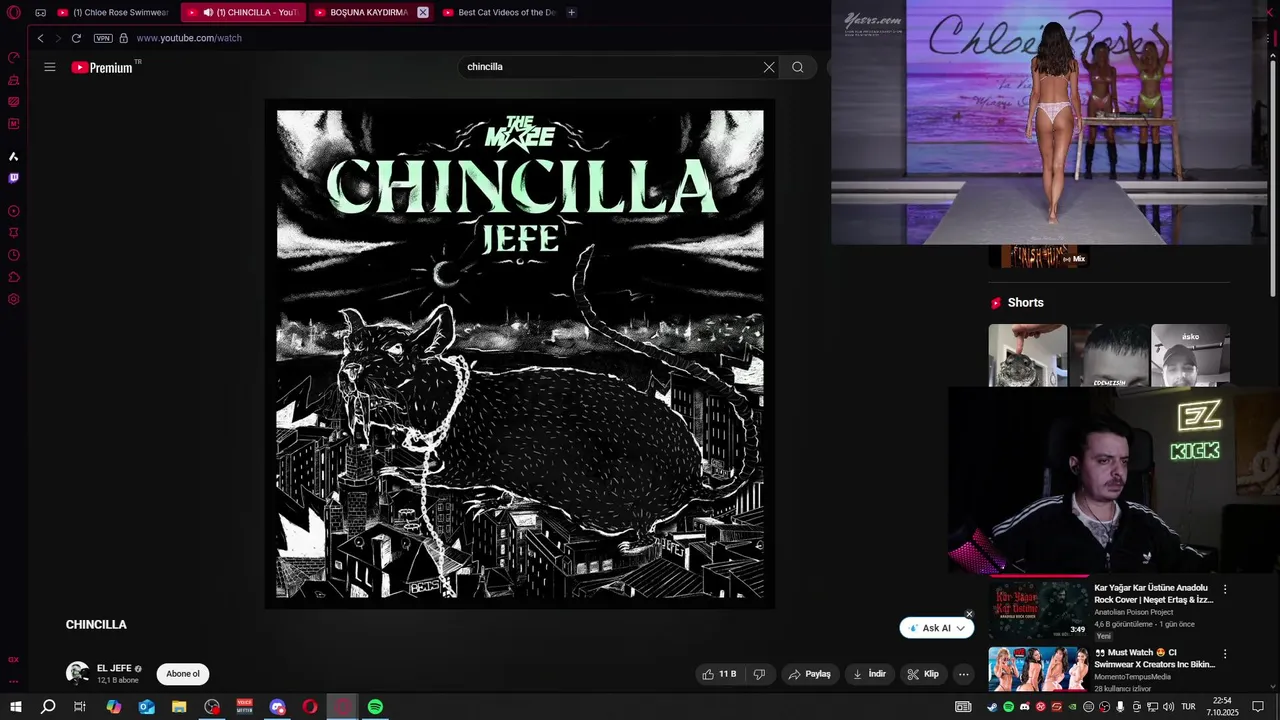This screenshot has width=1280, height=720.
Task: Open the 22:54 clock and calendar
Action: (x=1222, y=707)
